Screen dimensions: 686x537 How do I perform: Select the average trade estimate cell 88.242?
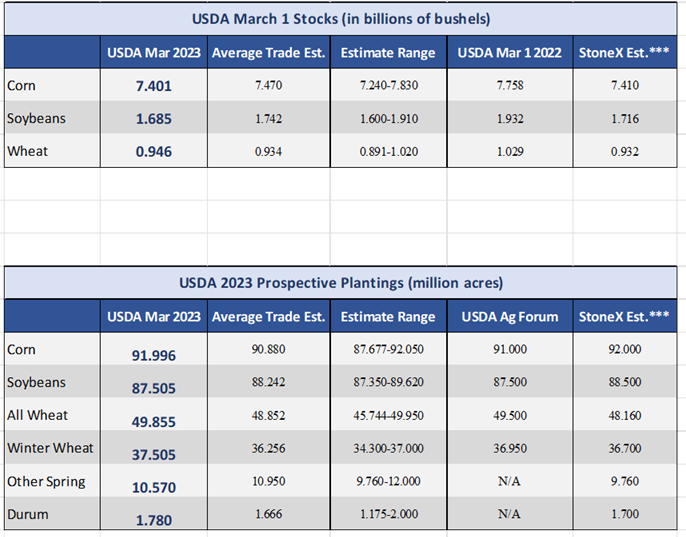coord(268,382)
